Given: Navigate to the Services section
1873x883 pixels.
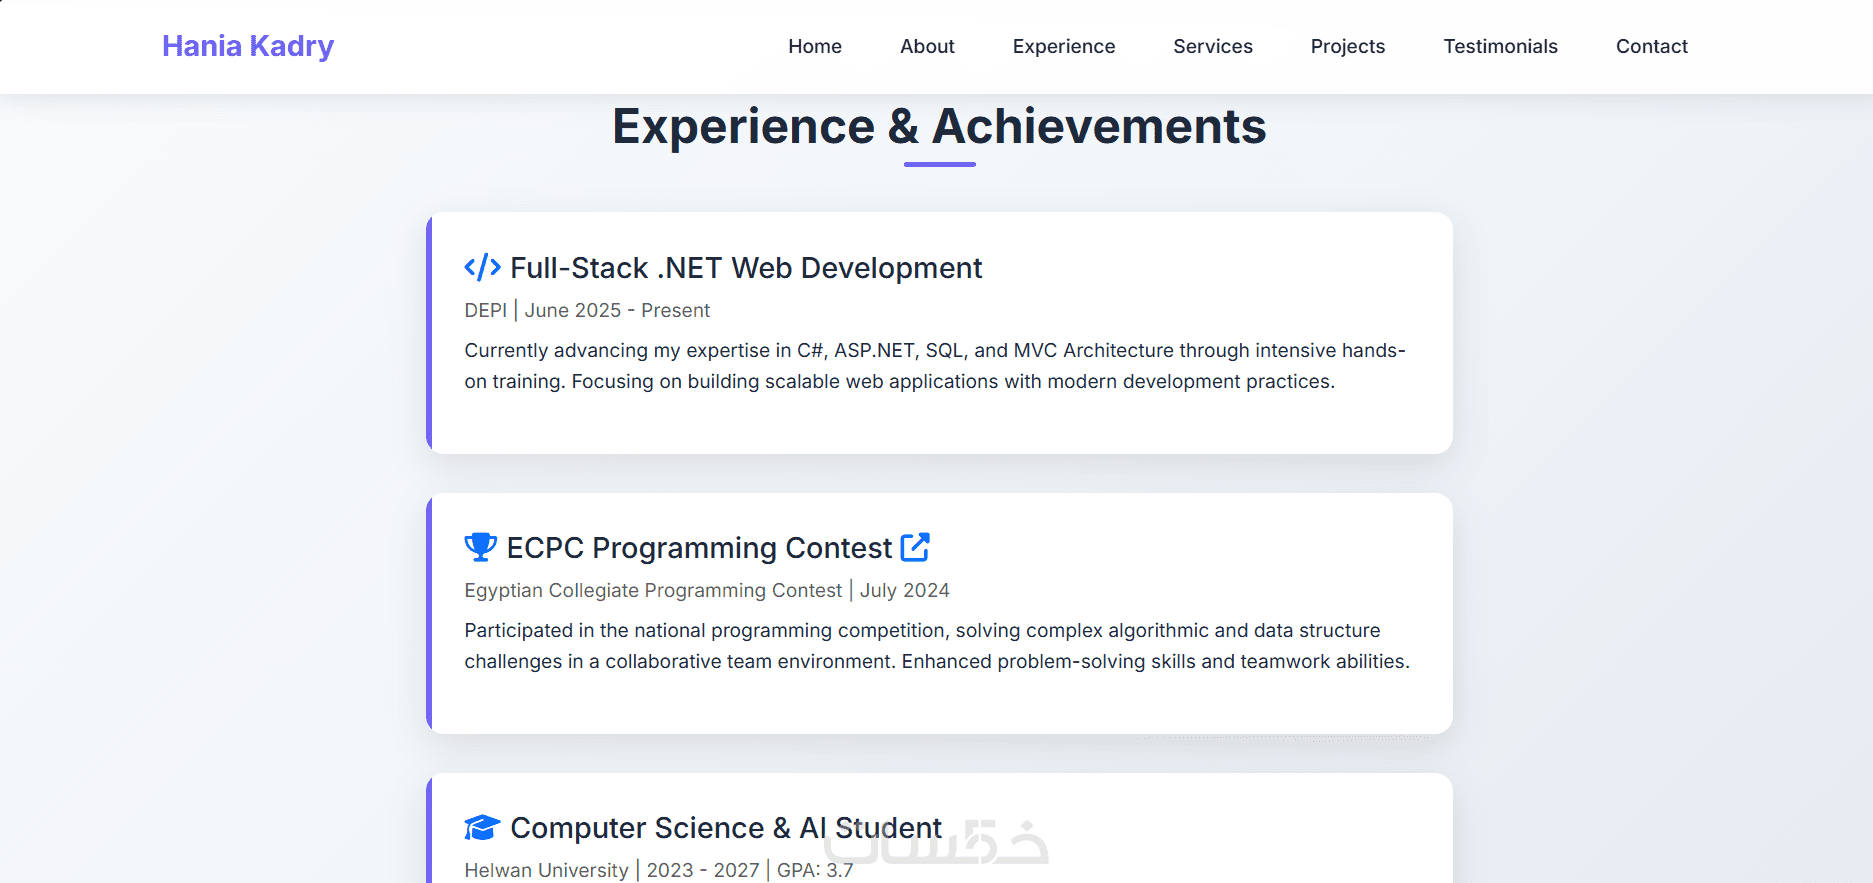Looking at the screenshot, I should 1212,46.
